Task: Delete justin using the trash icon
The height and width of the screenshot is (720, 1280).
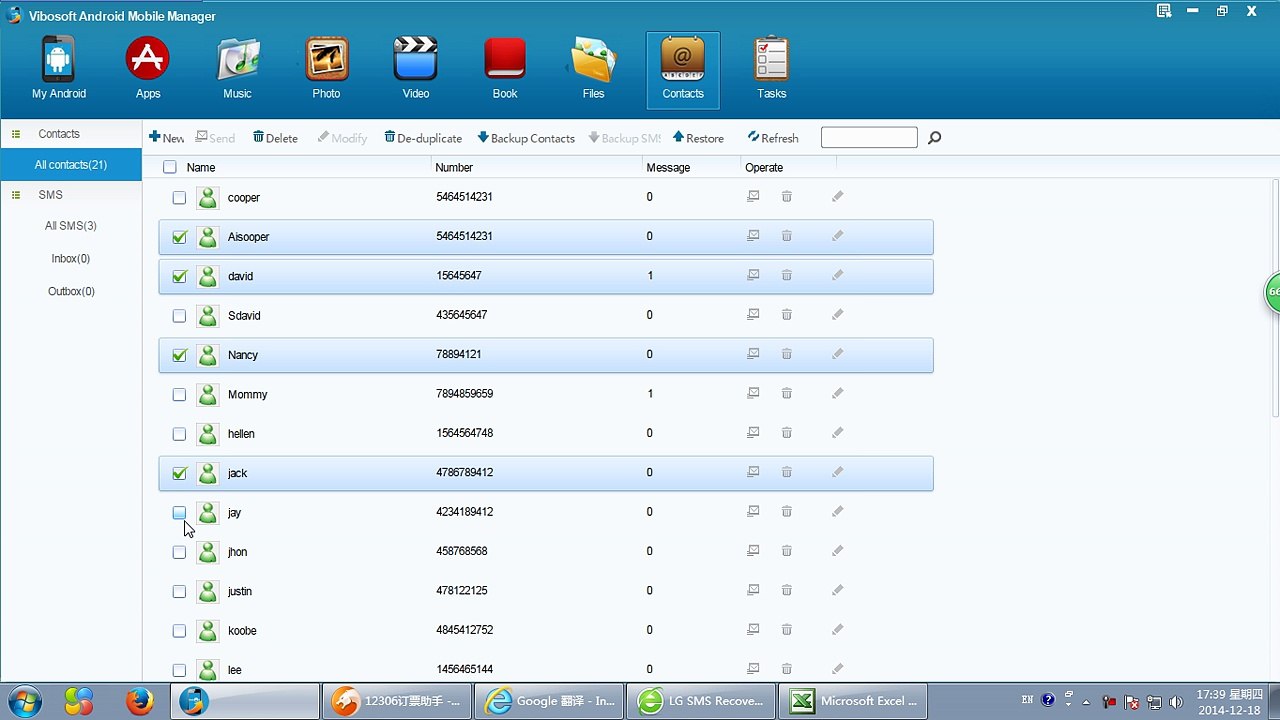Action: [x=787, y=590]
